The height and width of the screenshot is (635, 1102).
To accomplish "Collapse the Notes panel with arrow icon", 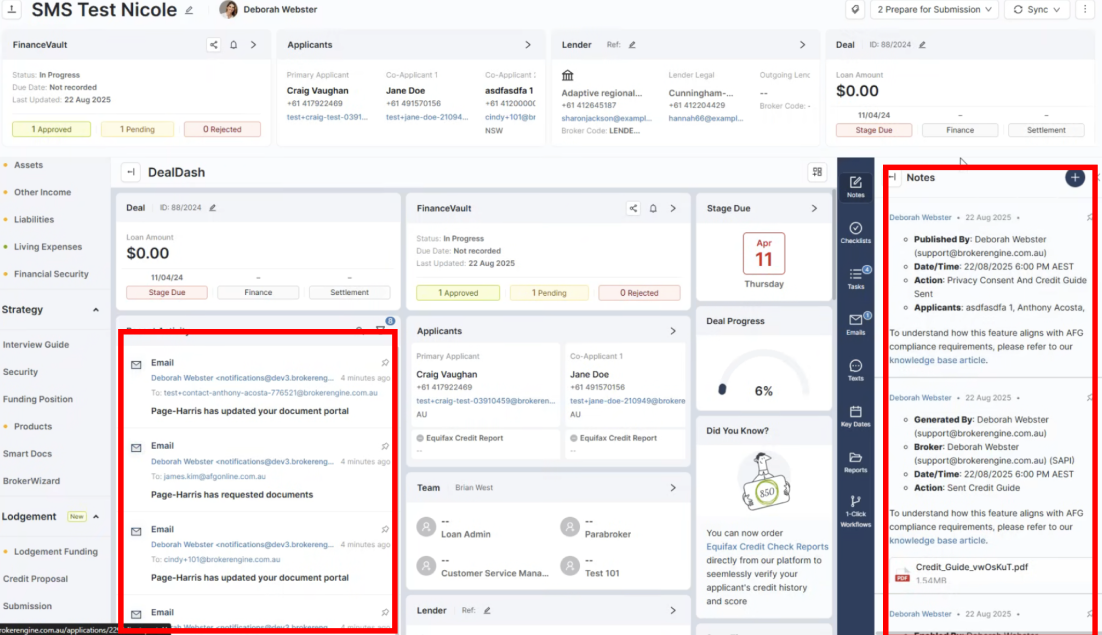I will point(893,178).
